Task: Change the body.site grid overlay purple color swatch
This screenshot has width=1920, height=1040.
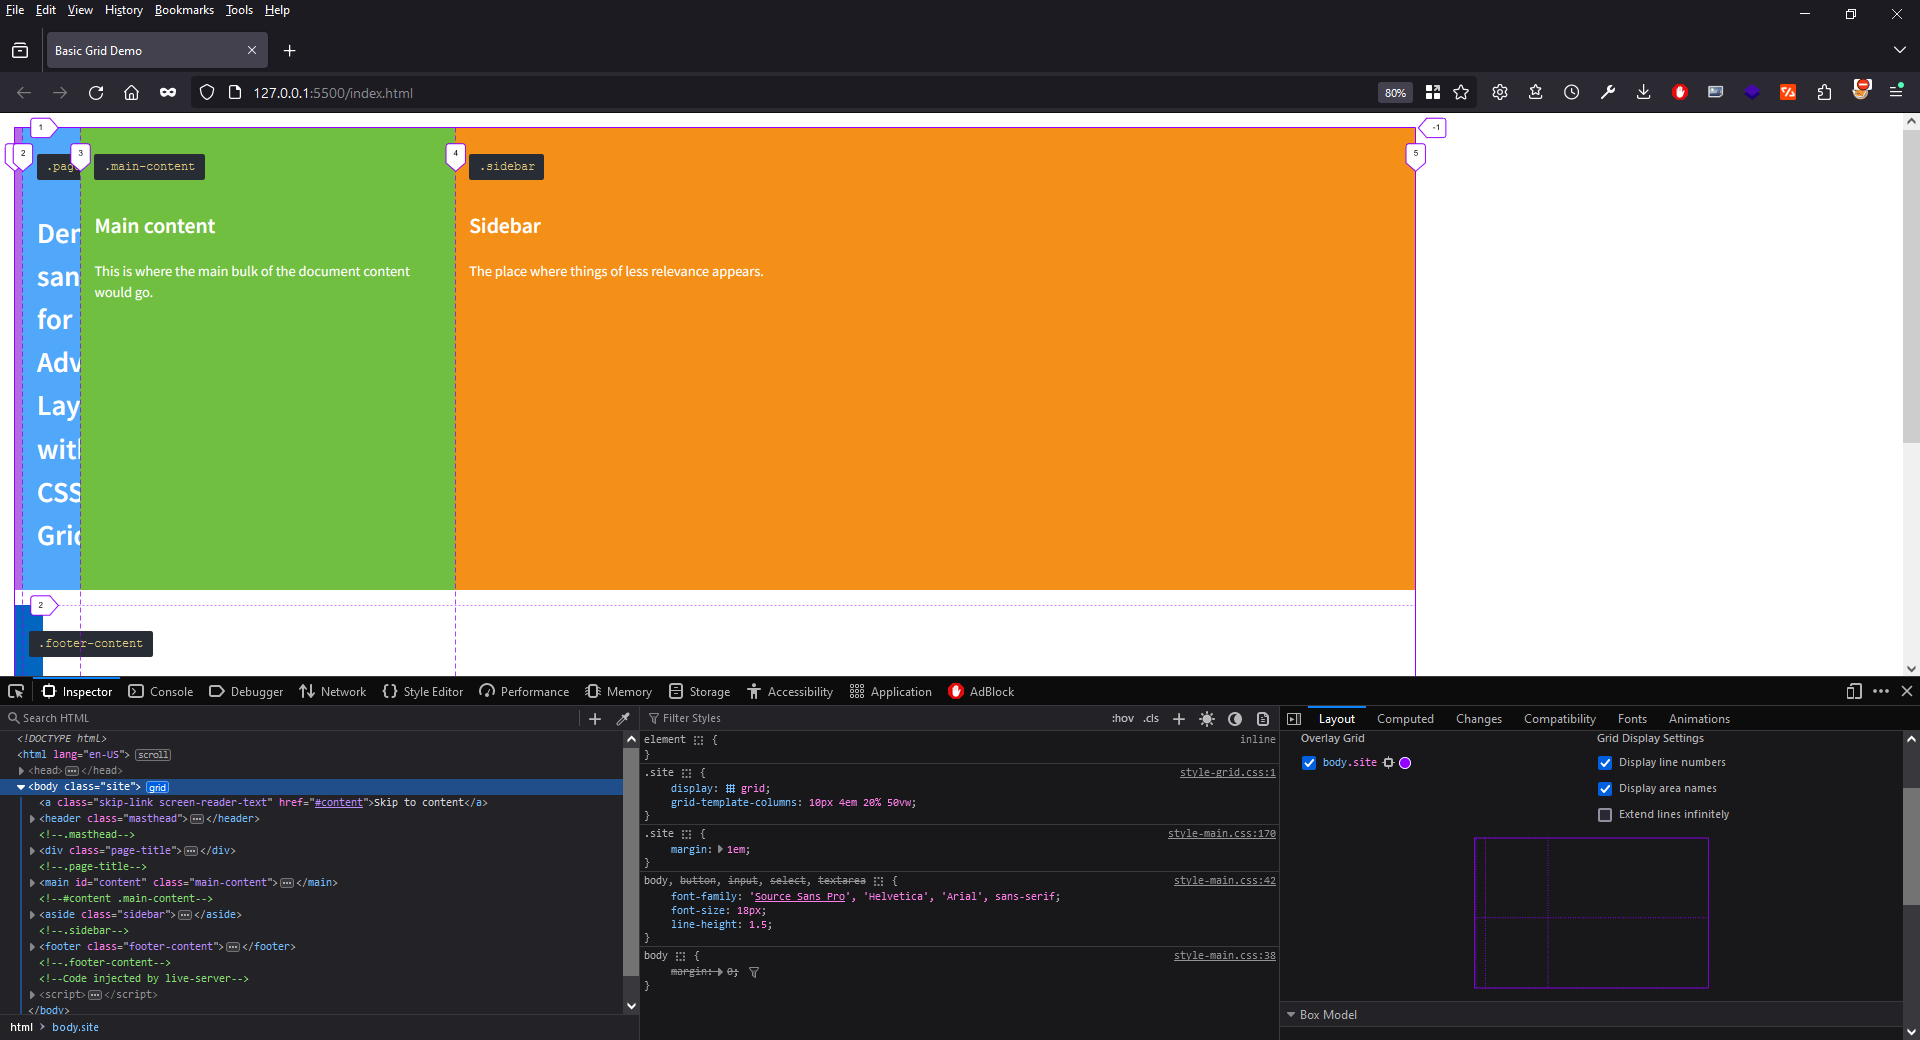Action: (x=1405, y=763)
